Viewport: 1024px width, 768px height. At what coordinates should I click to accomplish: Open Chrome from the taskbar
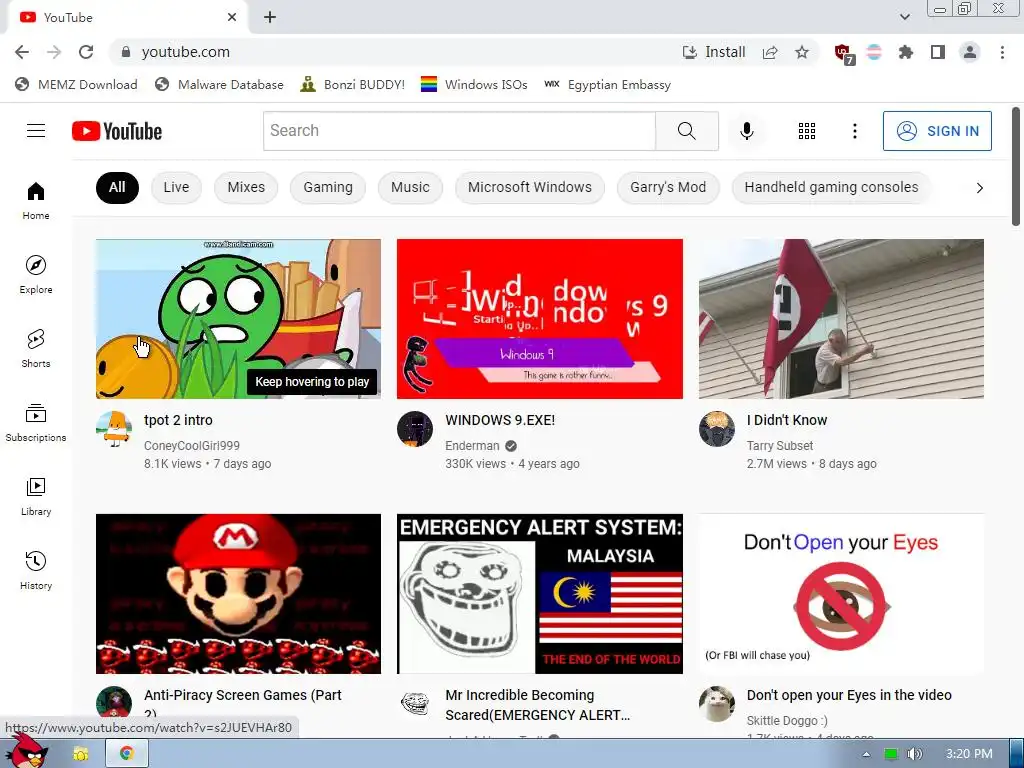pos(127,754)
